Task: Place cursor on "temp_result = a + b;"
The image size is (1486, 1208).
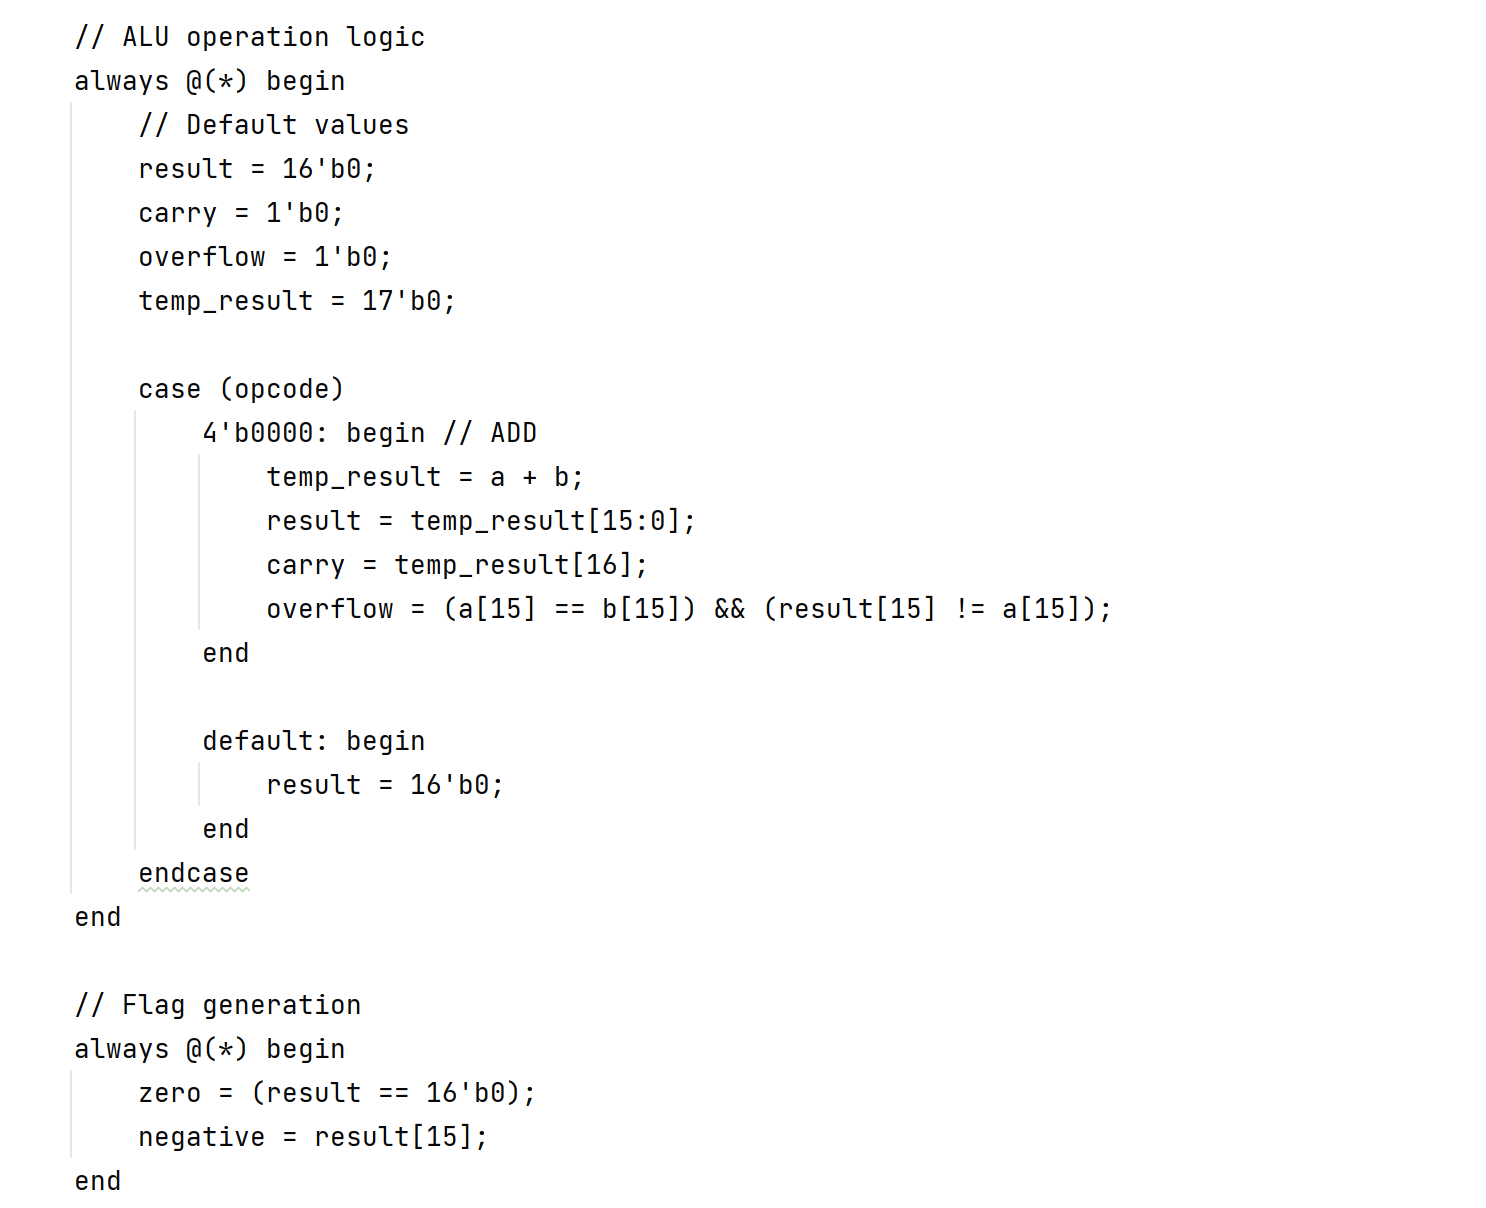Action: (x=424, y=477)
